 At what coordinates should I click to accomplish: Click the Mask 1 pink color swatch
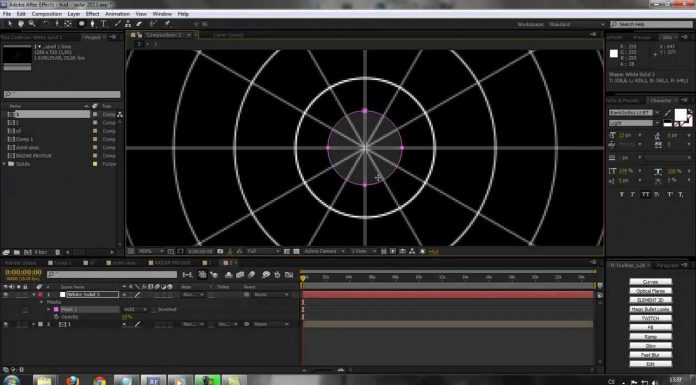[x=56, y=310]
